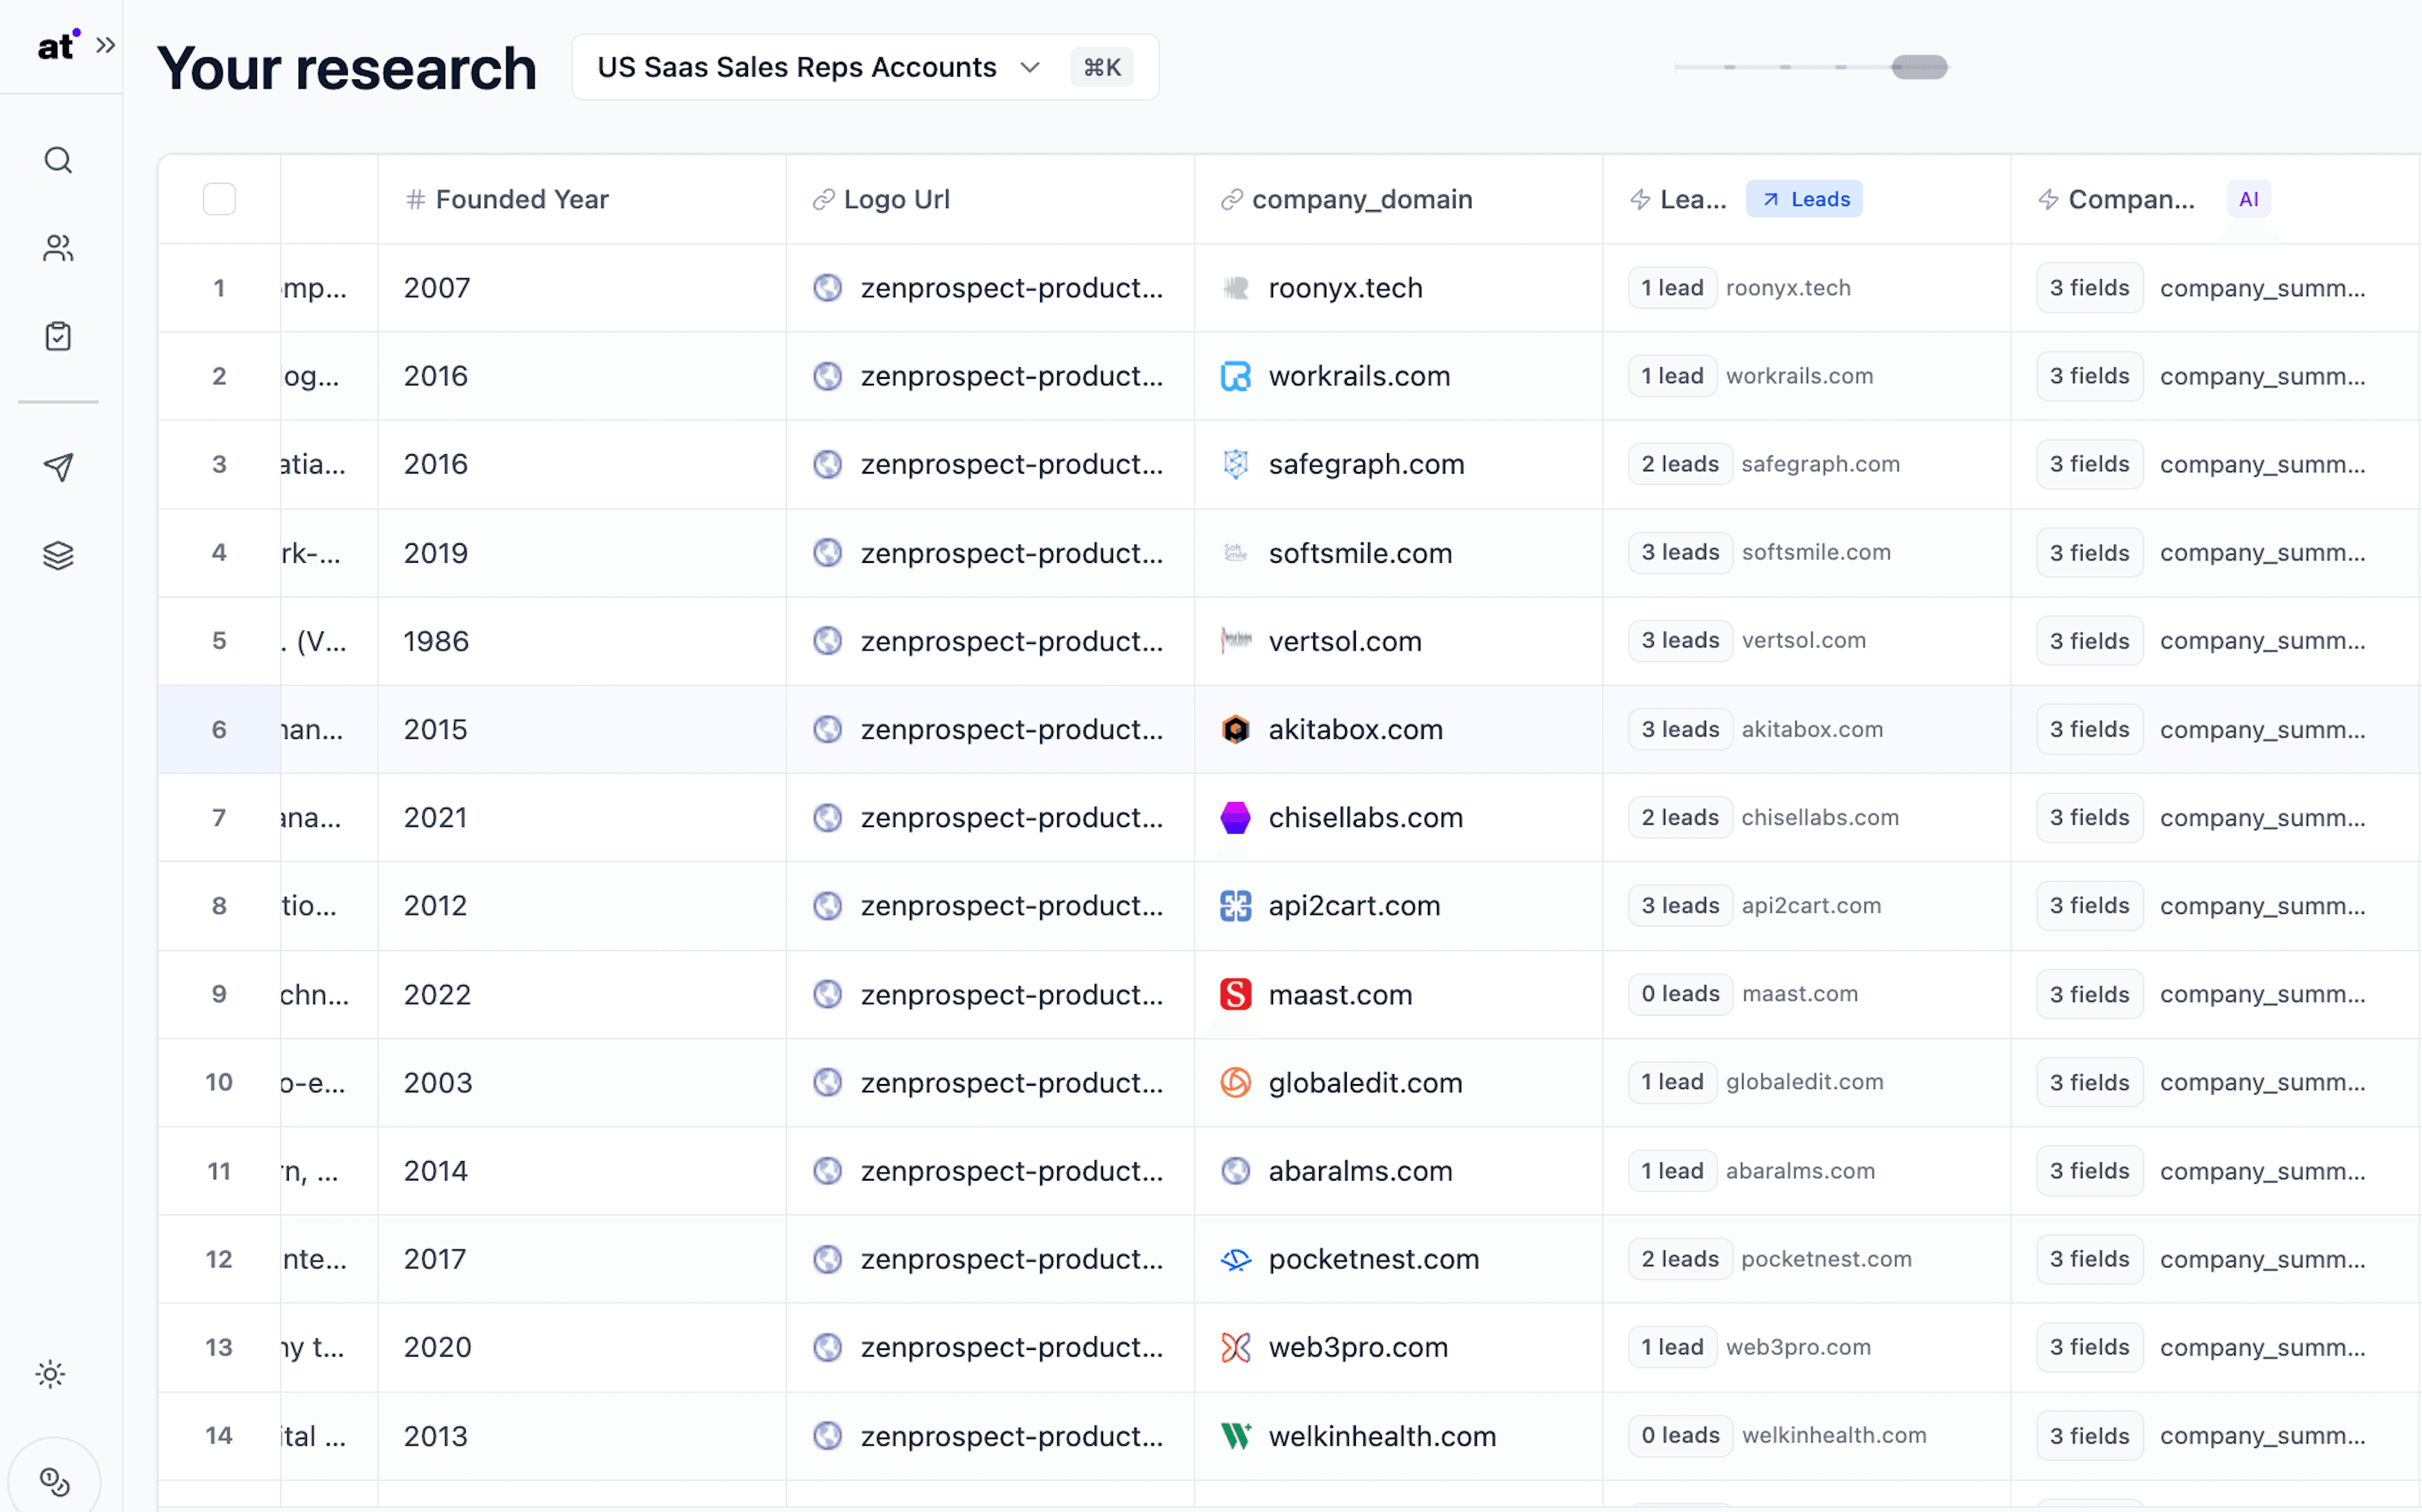
Task: Open the people/contacts sidebar icon
Action: 58,248
